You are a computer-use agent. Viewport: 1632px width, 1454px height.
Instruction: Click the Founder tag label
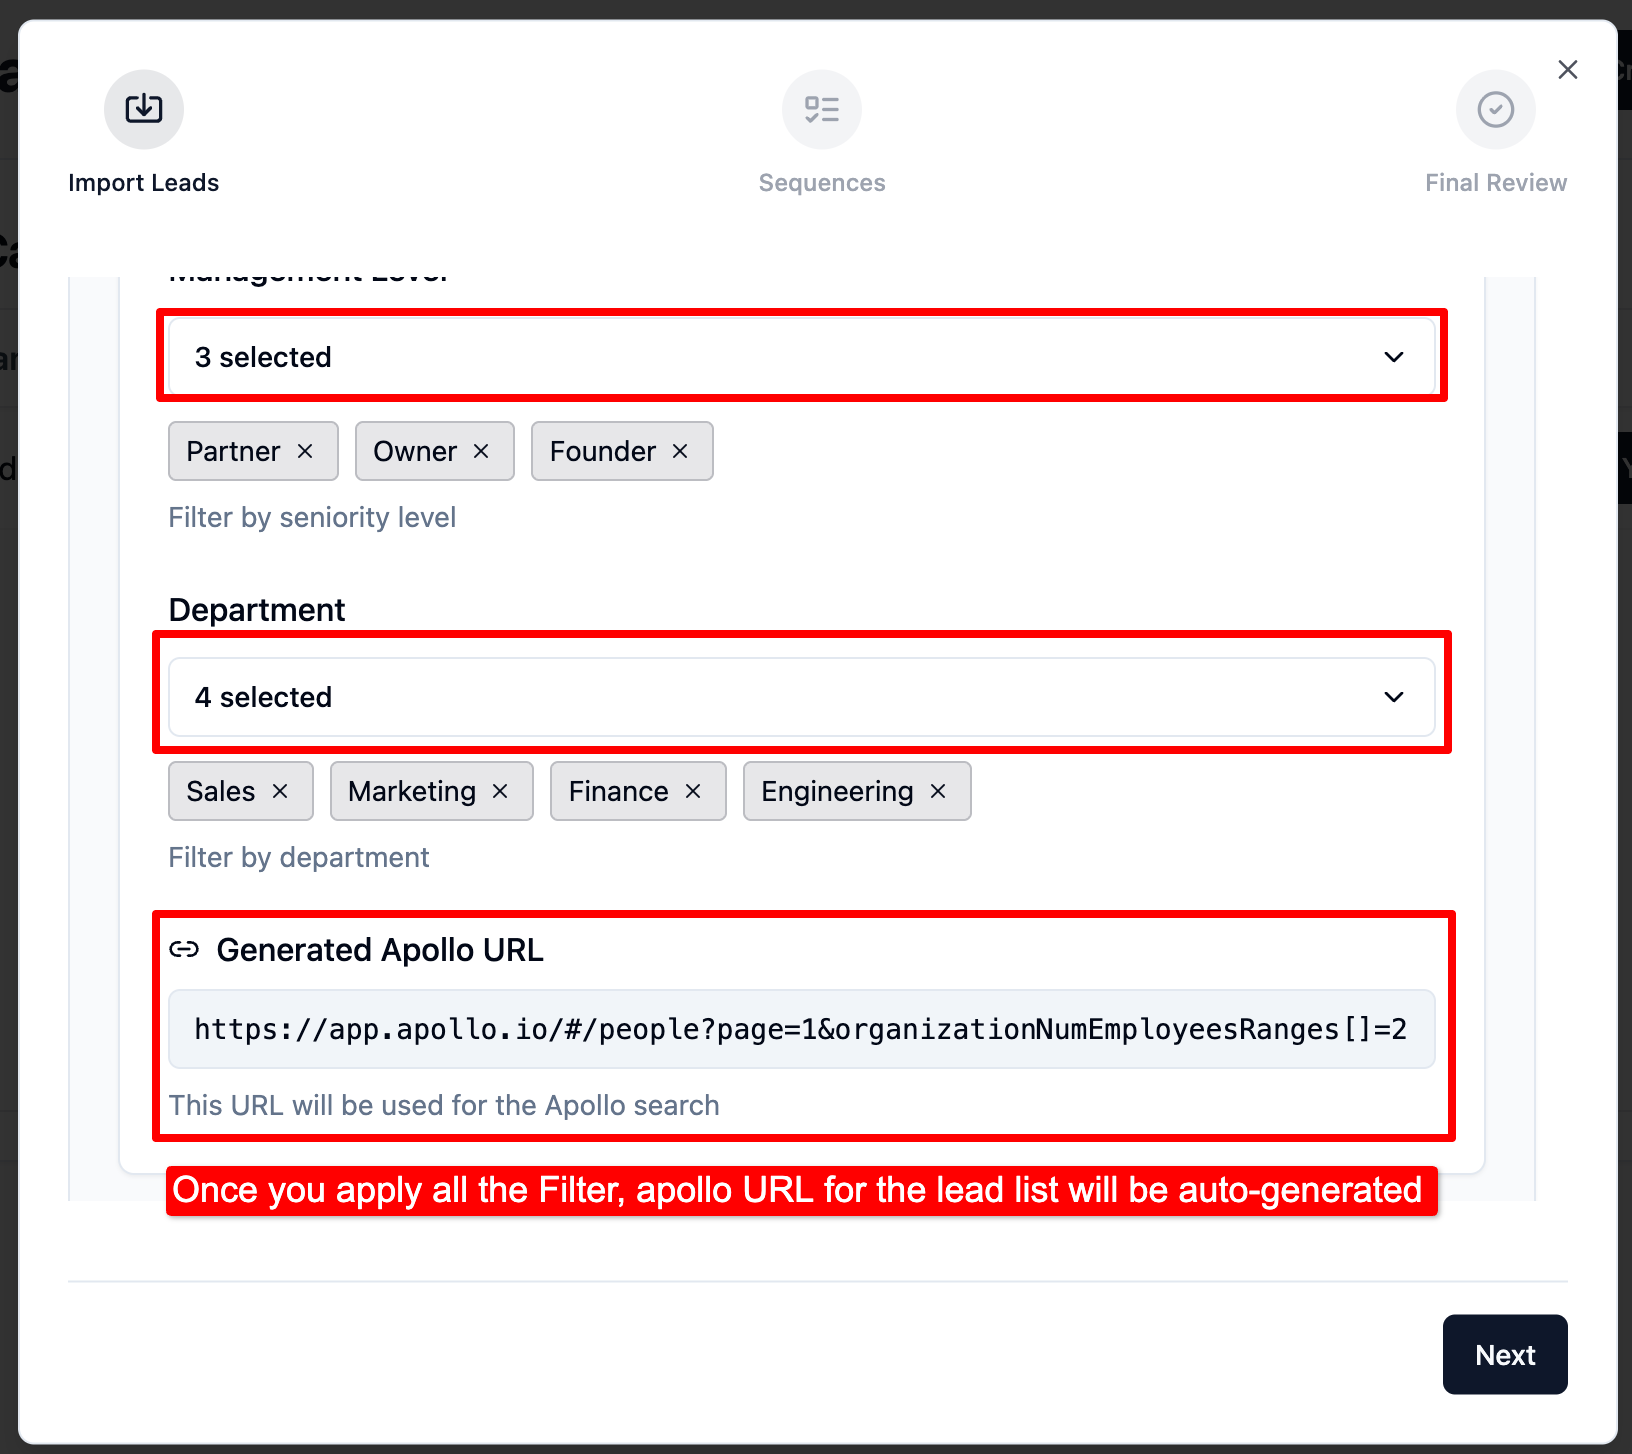pos(603,451)
